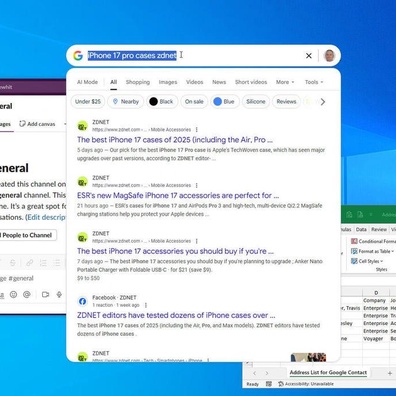Open the emoji picker in Slack composer
This screenshot has width=396, height=396.
click(13, 294)
